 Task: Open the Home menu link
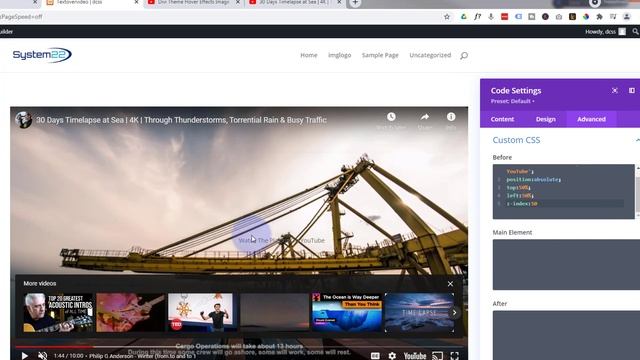pos(309,55)
